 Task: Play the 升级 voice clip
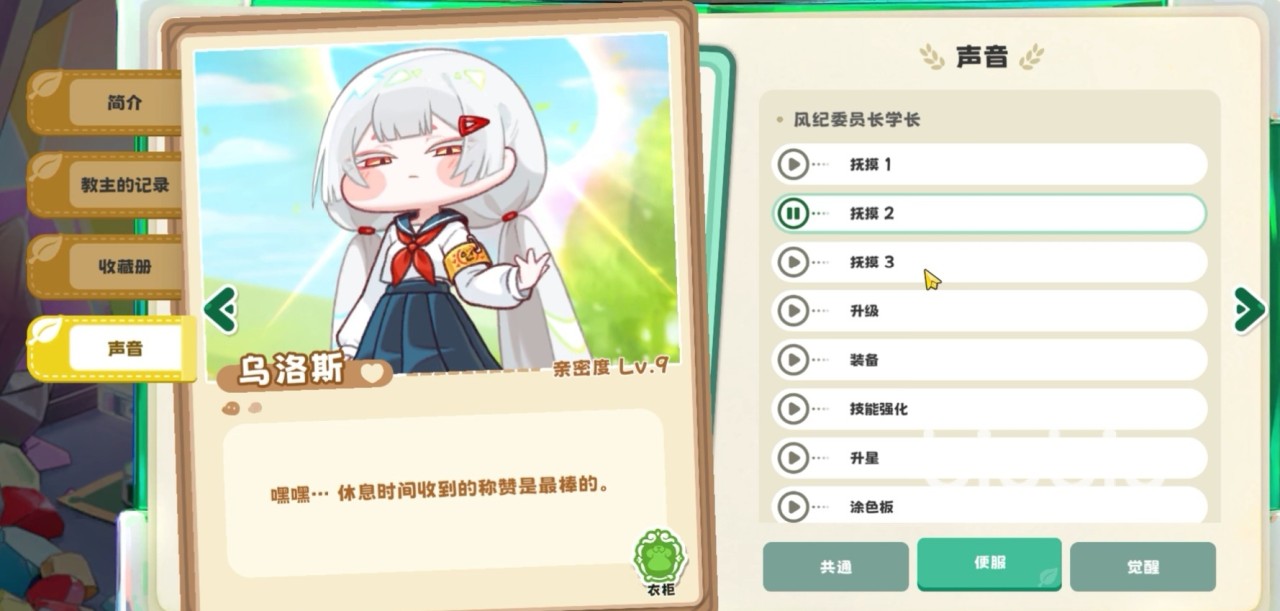pyautogui.click(x=793, y=311)
